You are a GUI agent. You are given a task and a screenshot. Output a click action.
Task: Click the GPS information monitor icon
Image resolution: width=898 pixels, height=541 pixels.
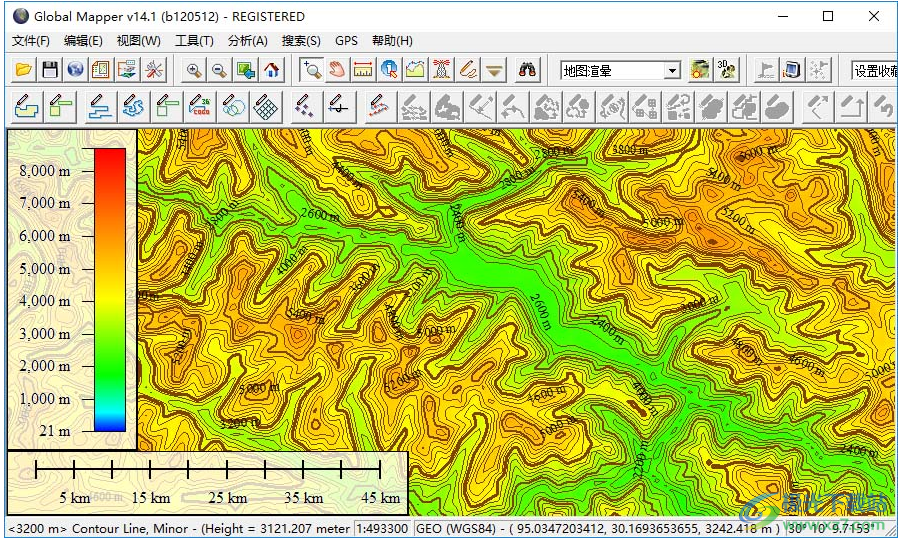793,70
